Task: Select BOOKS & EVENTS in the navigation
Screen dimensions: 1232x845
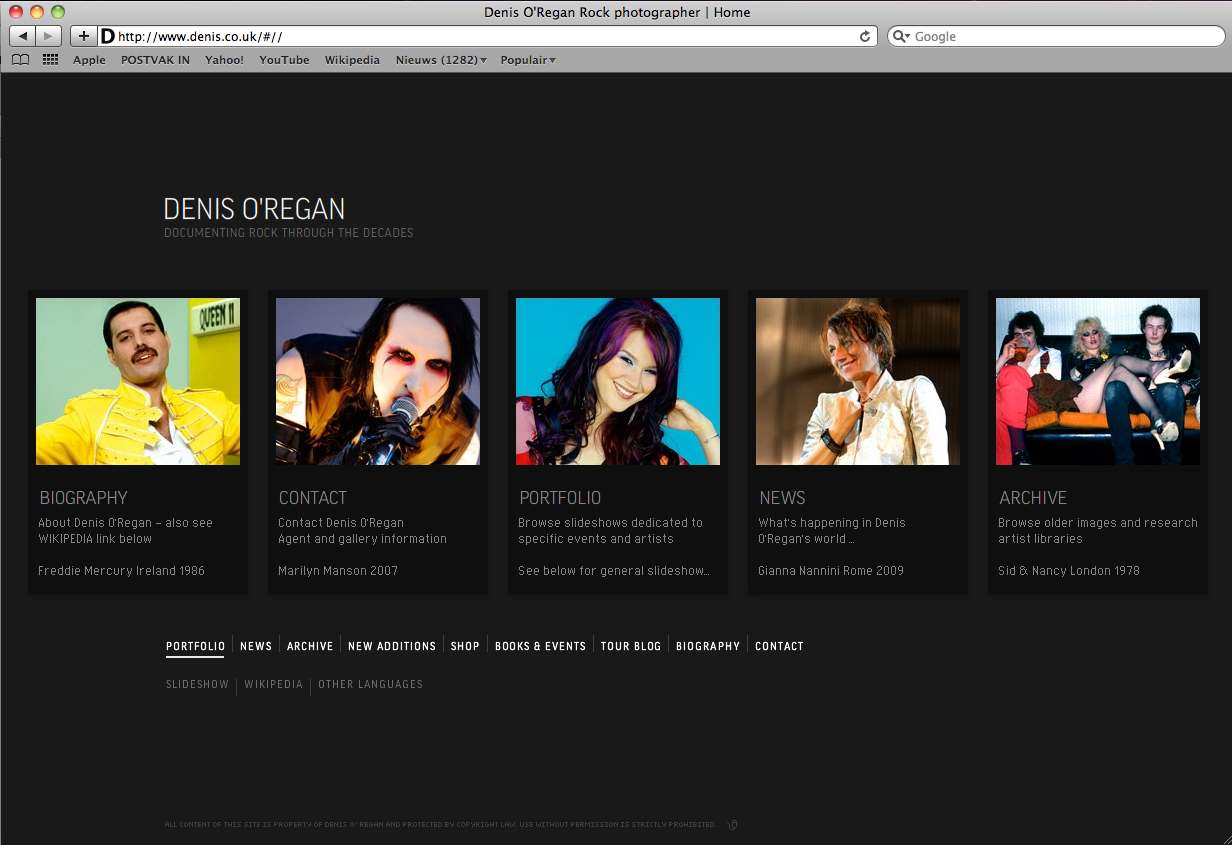Action: (x=540, y=646)
